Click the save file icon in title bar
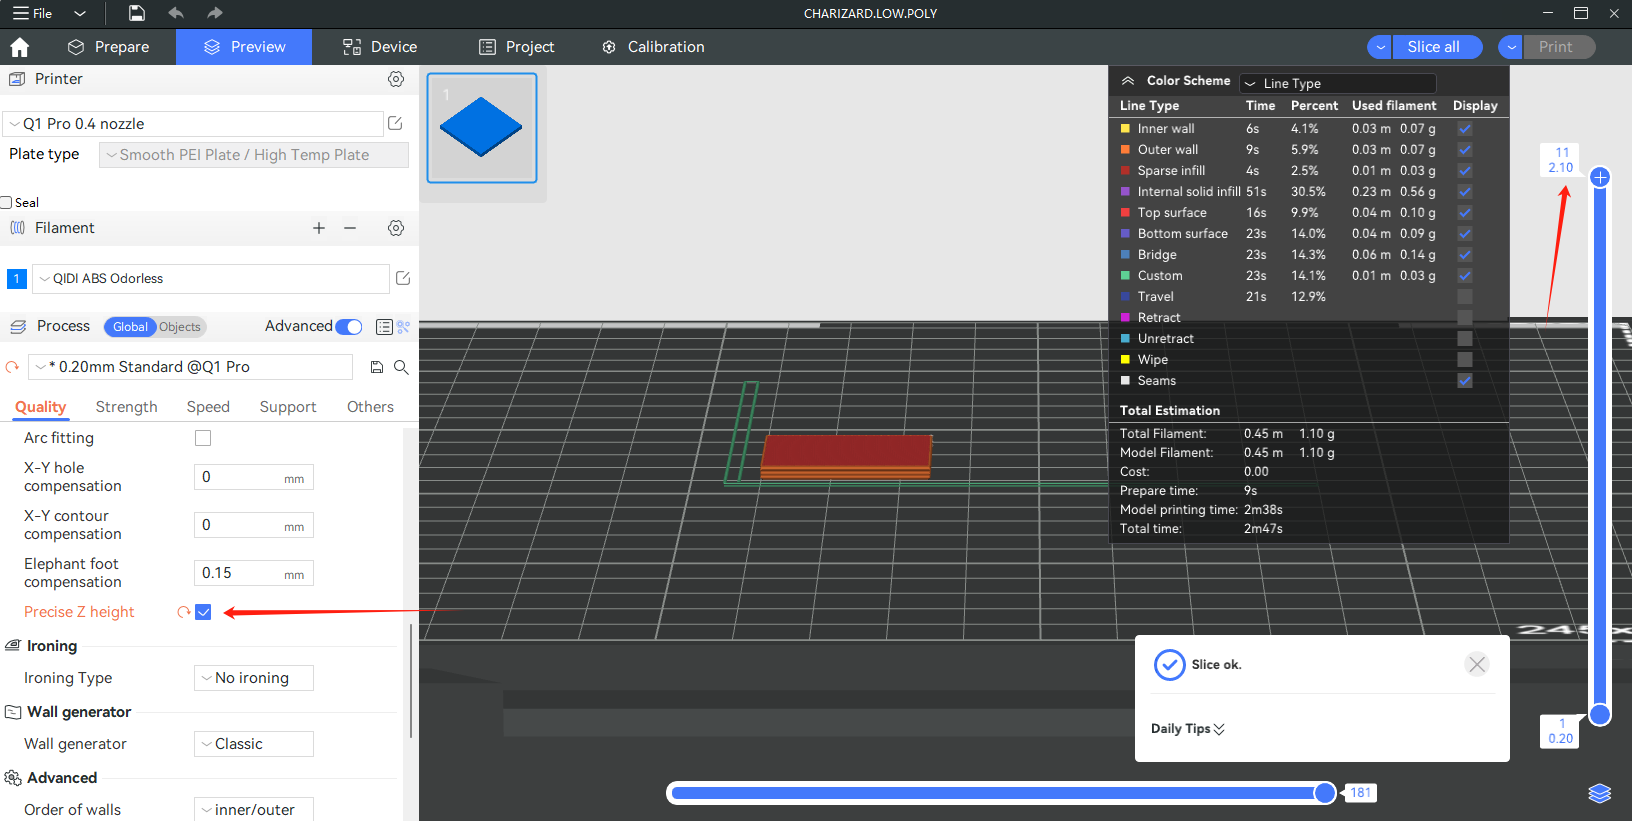The width and height of the screenshot is (1632, 821). click(x=137, y=13)
